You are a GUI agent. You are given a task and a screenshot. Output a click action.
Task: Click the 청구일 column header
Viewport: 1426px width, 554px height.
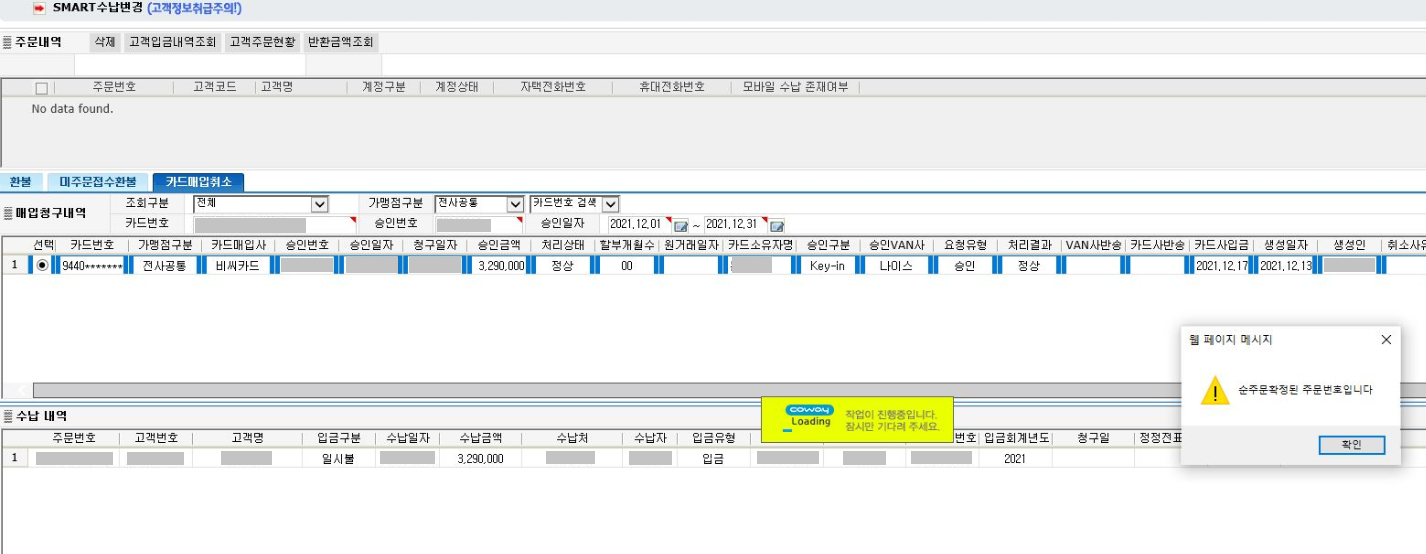[1093, 438]
